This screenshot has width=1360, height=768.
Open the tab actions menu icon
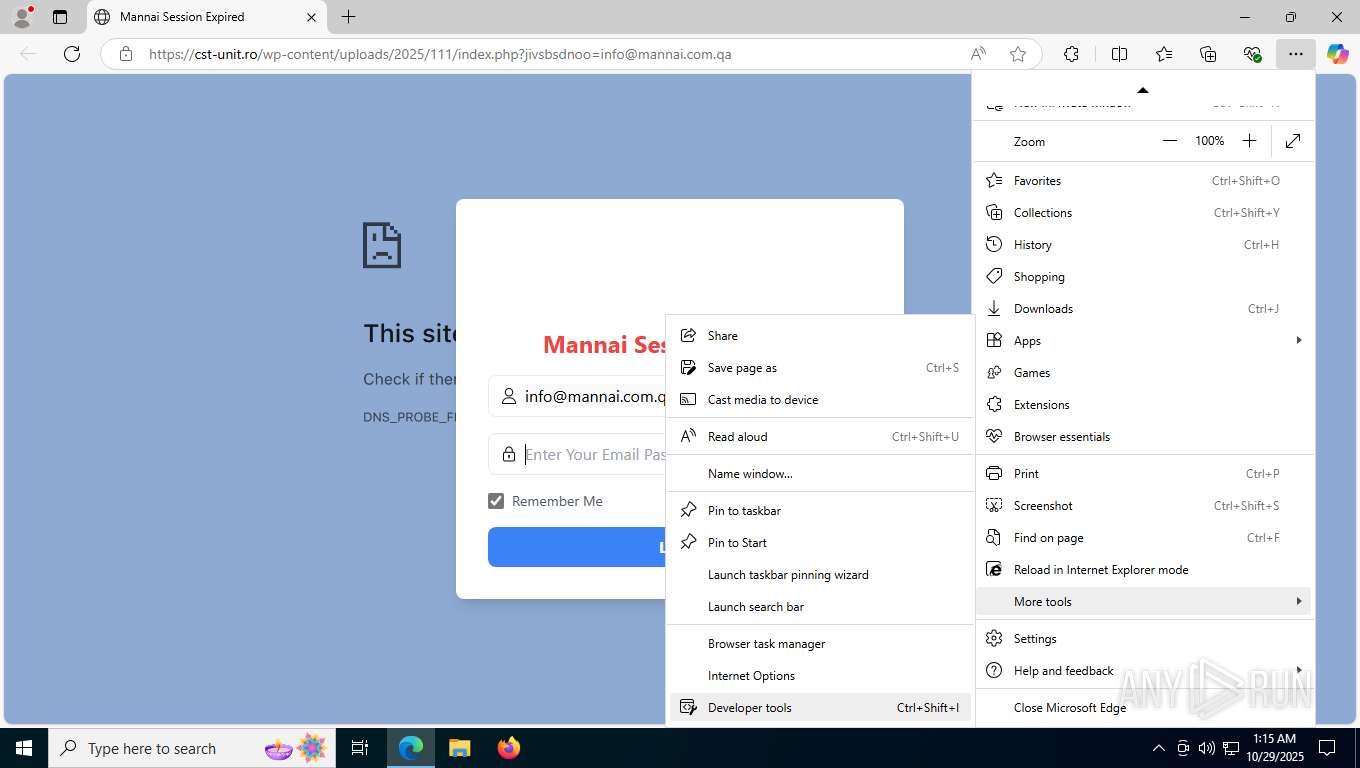pyautogui.click(x=60, y=17)
